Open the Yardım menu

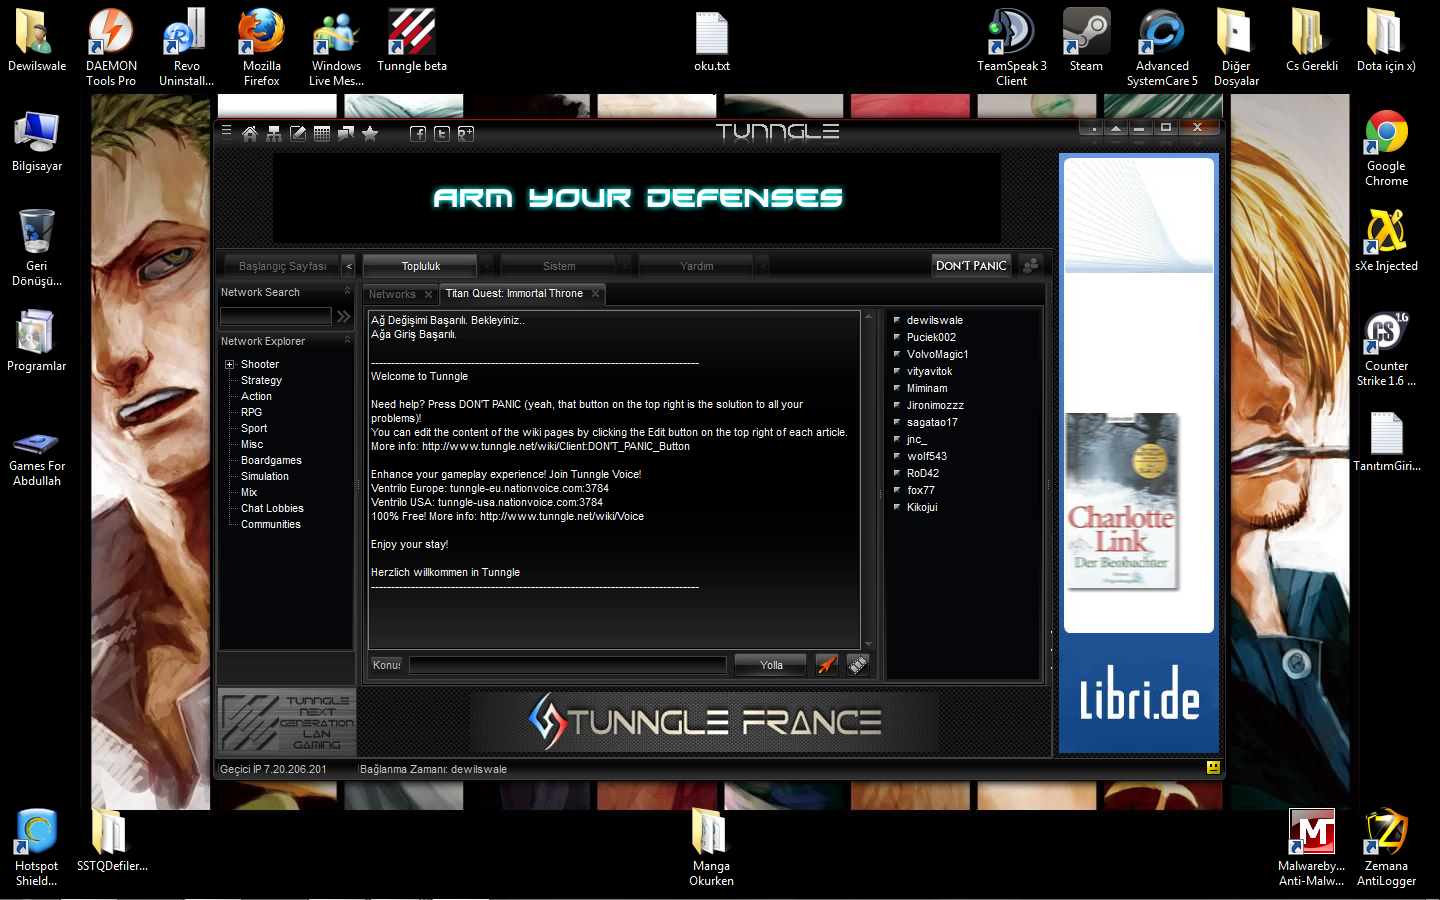coord(697,266)
